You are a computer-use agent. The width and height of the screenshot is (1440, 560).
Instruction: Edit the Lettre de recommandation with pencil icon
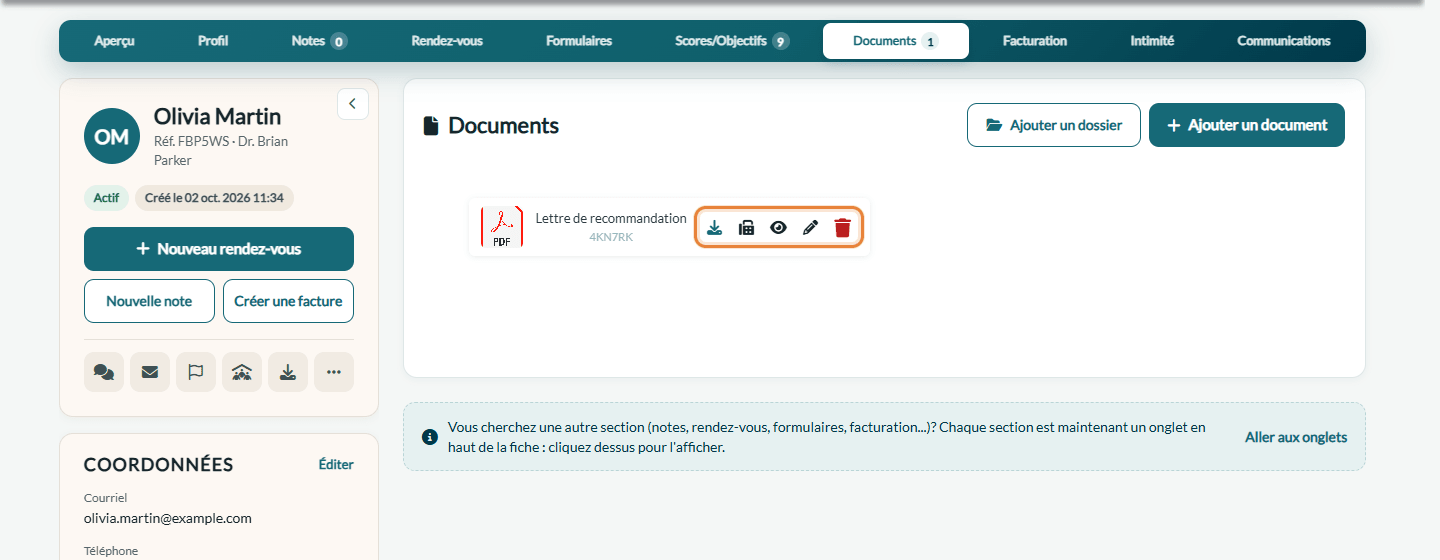tap(810, 228)
